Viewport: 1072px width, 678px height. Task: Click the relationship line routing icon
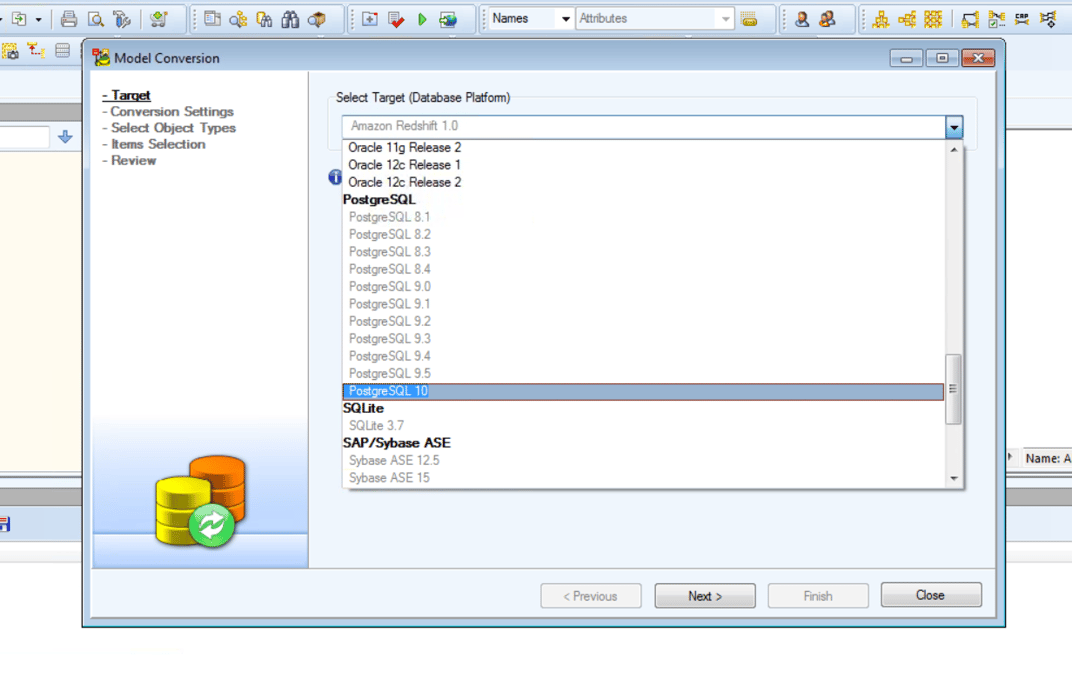[969, 19]
